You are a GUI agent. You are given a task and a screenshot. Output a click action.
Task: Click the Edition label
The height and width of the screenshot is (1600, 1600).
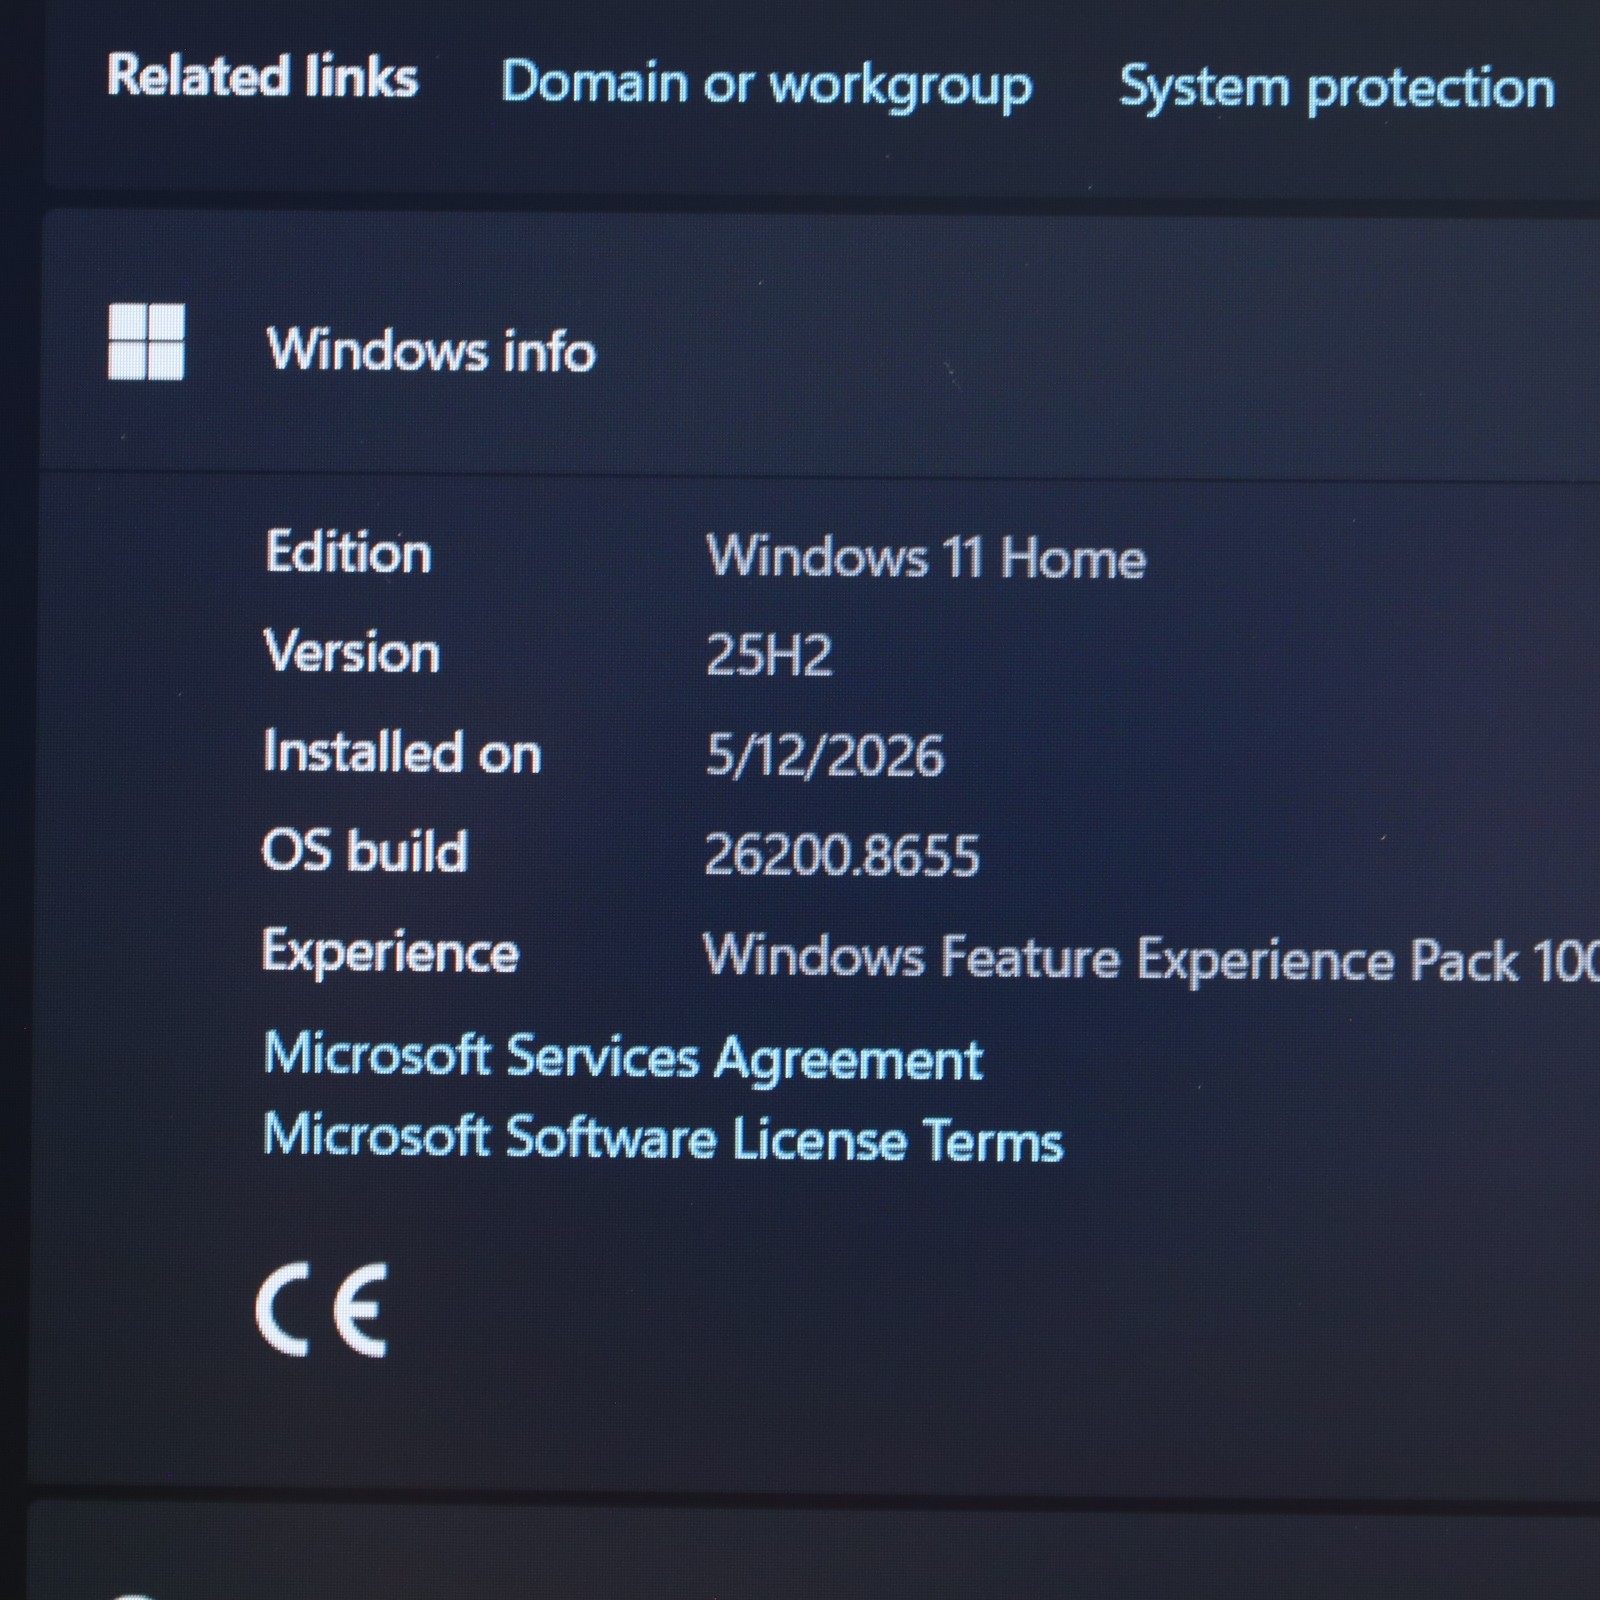tap(348, 552)
